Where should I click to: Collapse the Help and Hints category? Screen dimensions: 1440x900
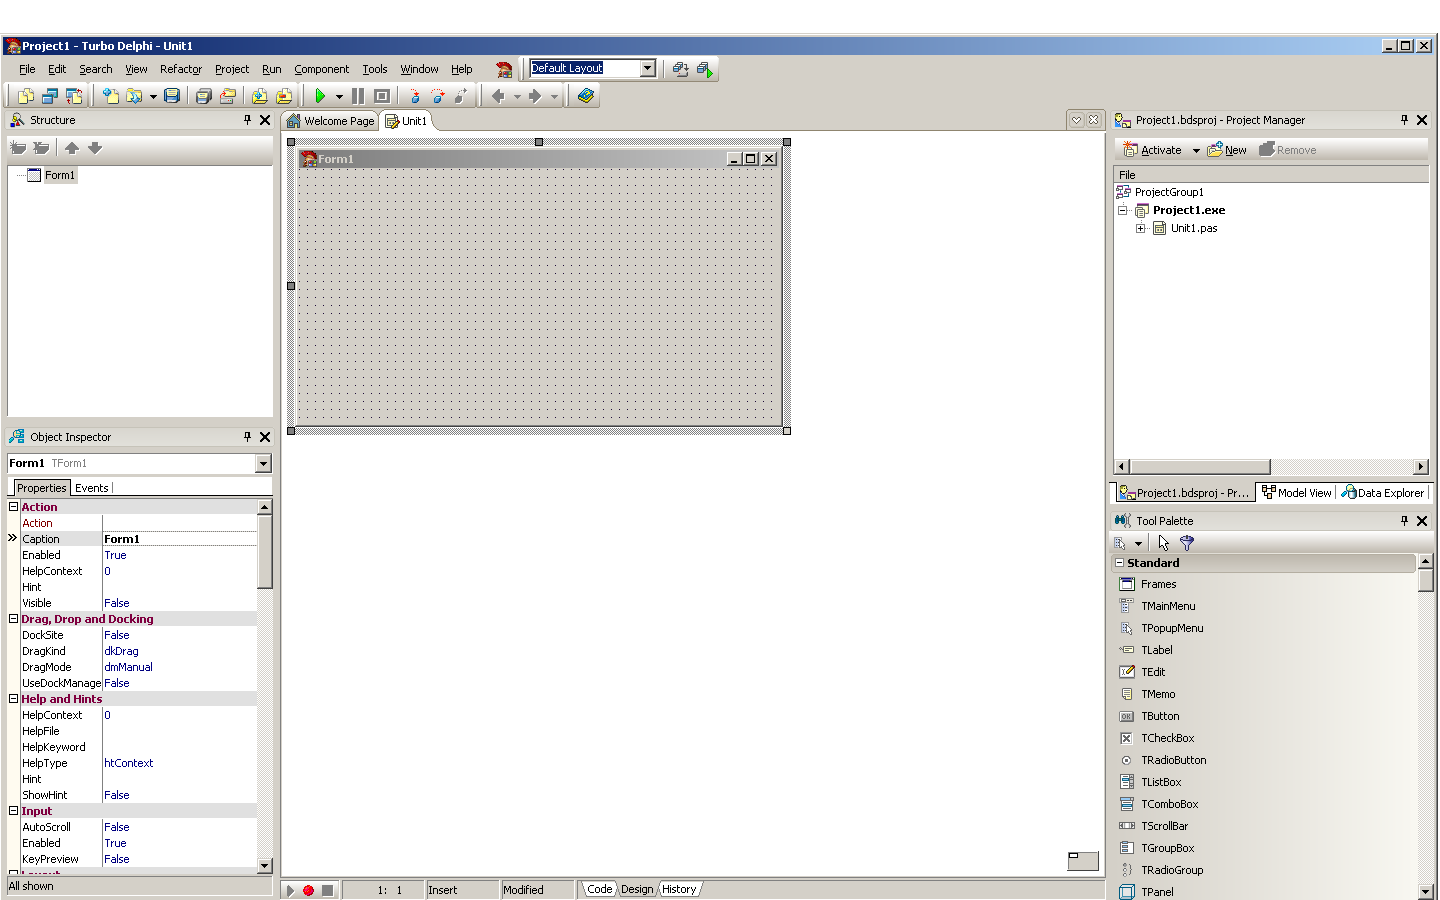click(14, 699)
